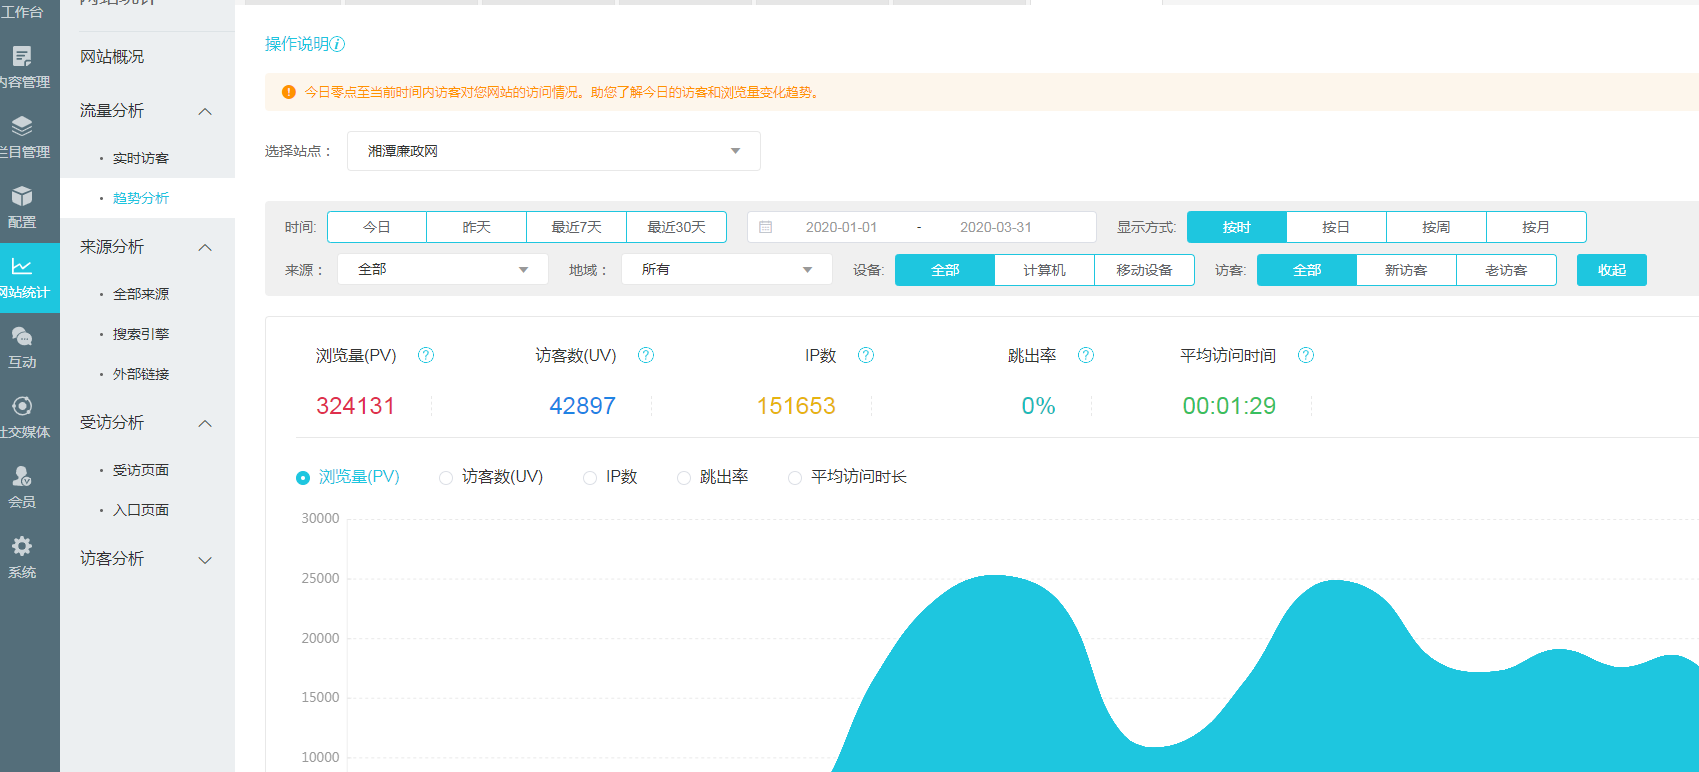Go to 搜索引擎 under 来源分析

[141, 335]
